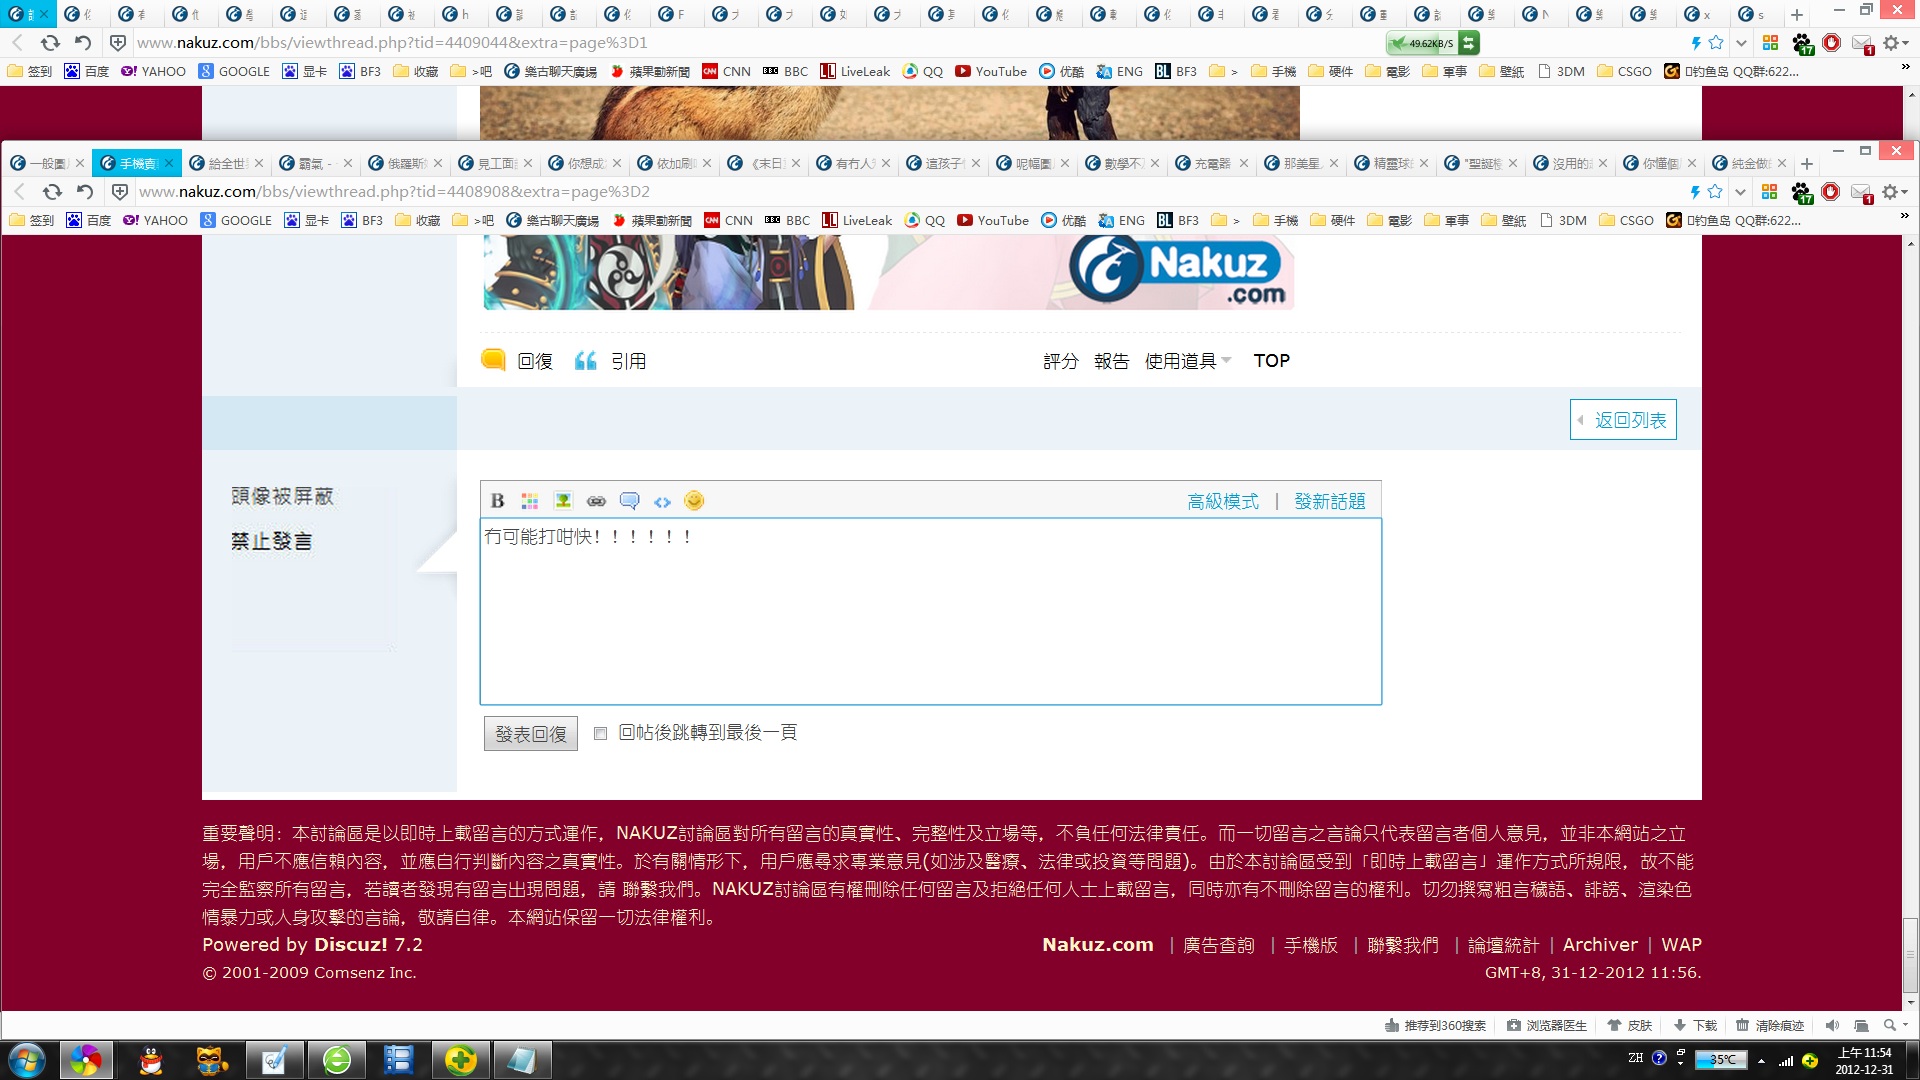The height and width of the screenshot is (1080, 1920).
Task: Open the 手機版 footer link
Action: [x=1311, y=945]
